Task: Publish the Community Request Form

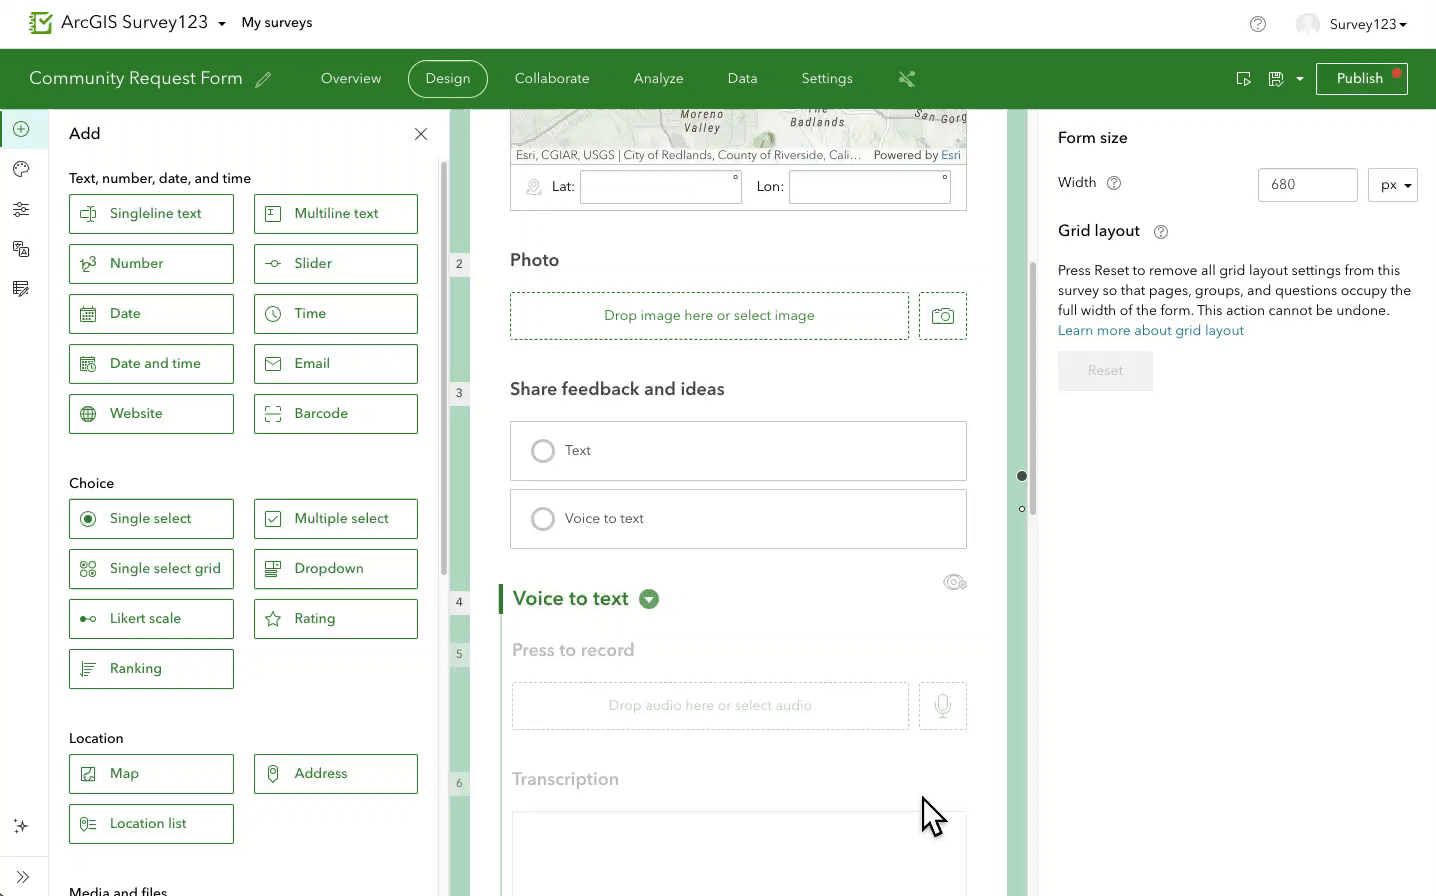Action: click(1360, 78)
